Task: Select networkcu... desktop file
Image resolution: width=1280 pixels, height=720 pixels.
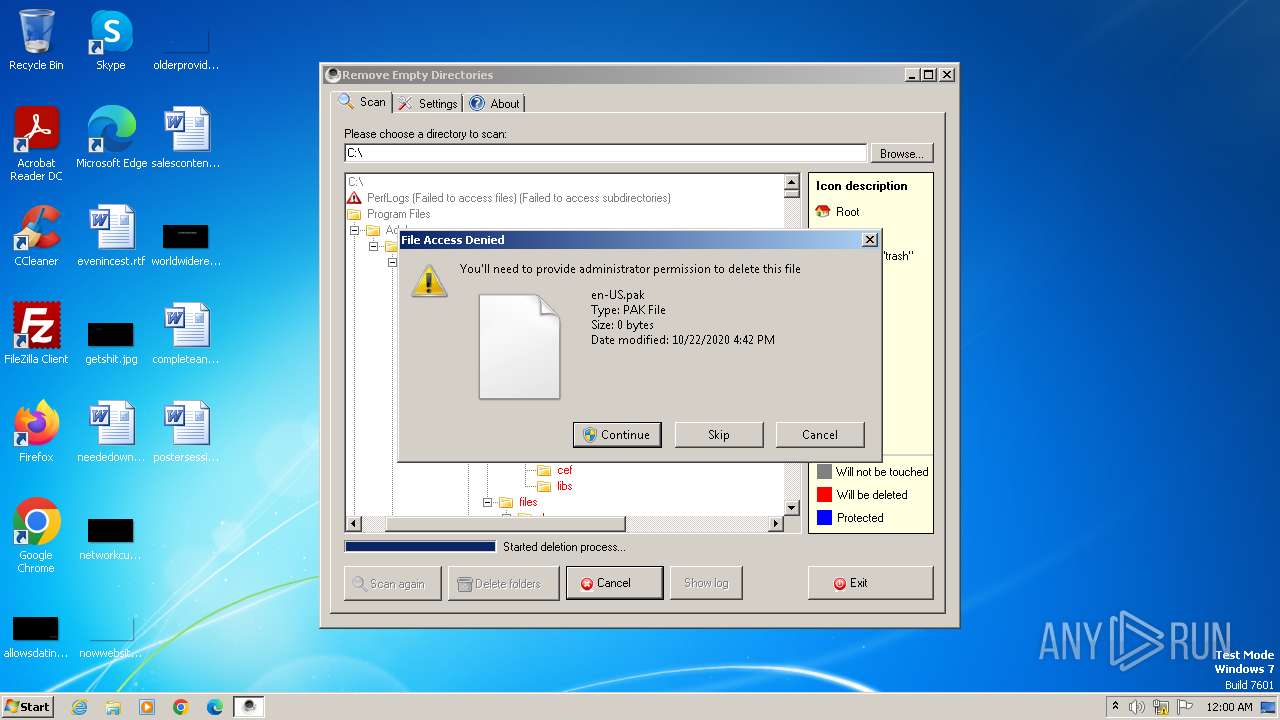Action: pyautogui.click(x=111, y=538)
